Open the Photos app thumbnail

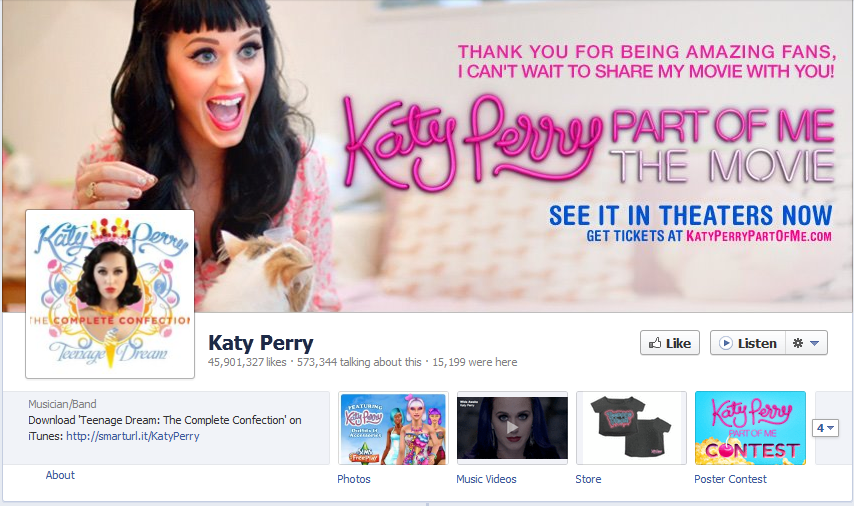[393, 428]
